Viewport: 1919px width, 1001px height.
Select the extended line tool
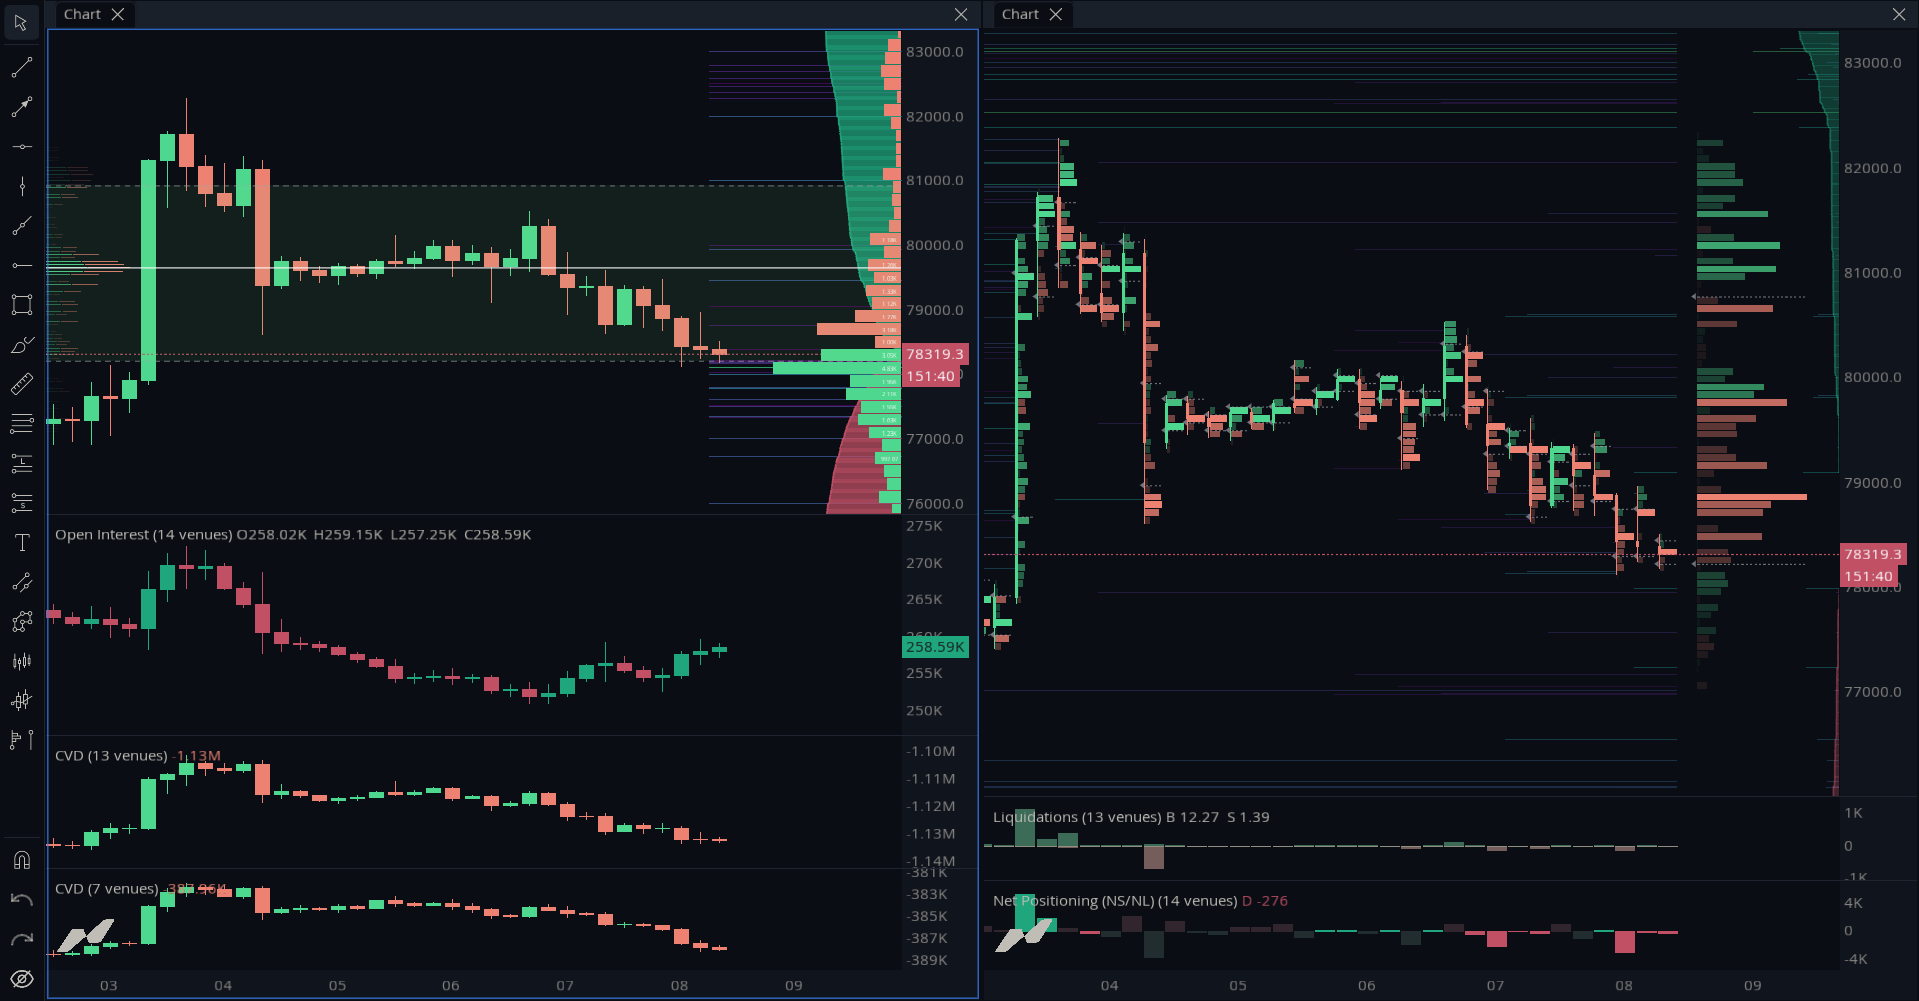click(21, 226)
